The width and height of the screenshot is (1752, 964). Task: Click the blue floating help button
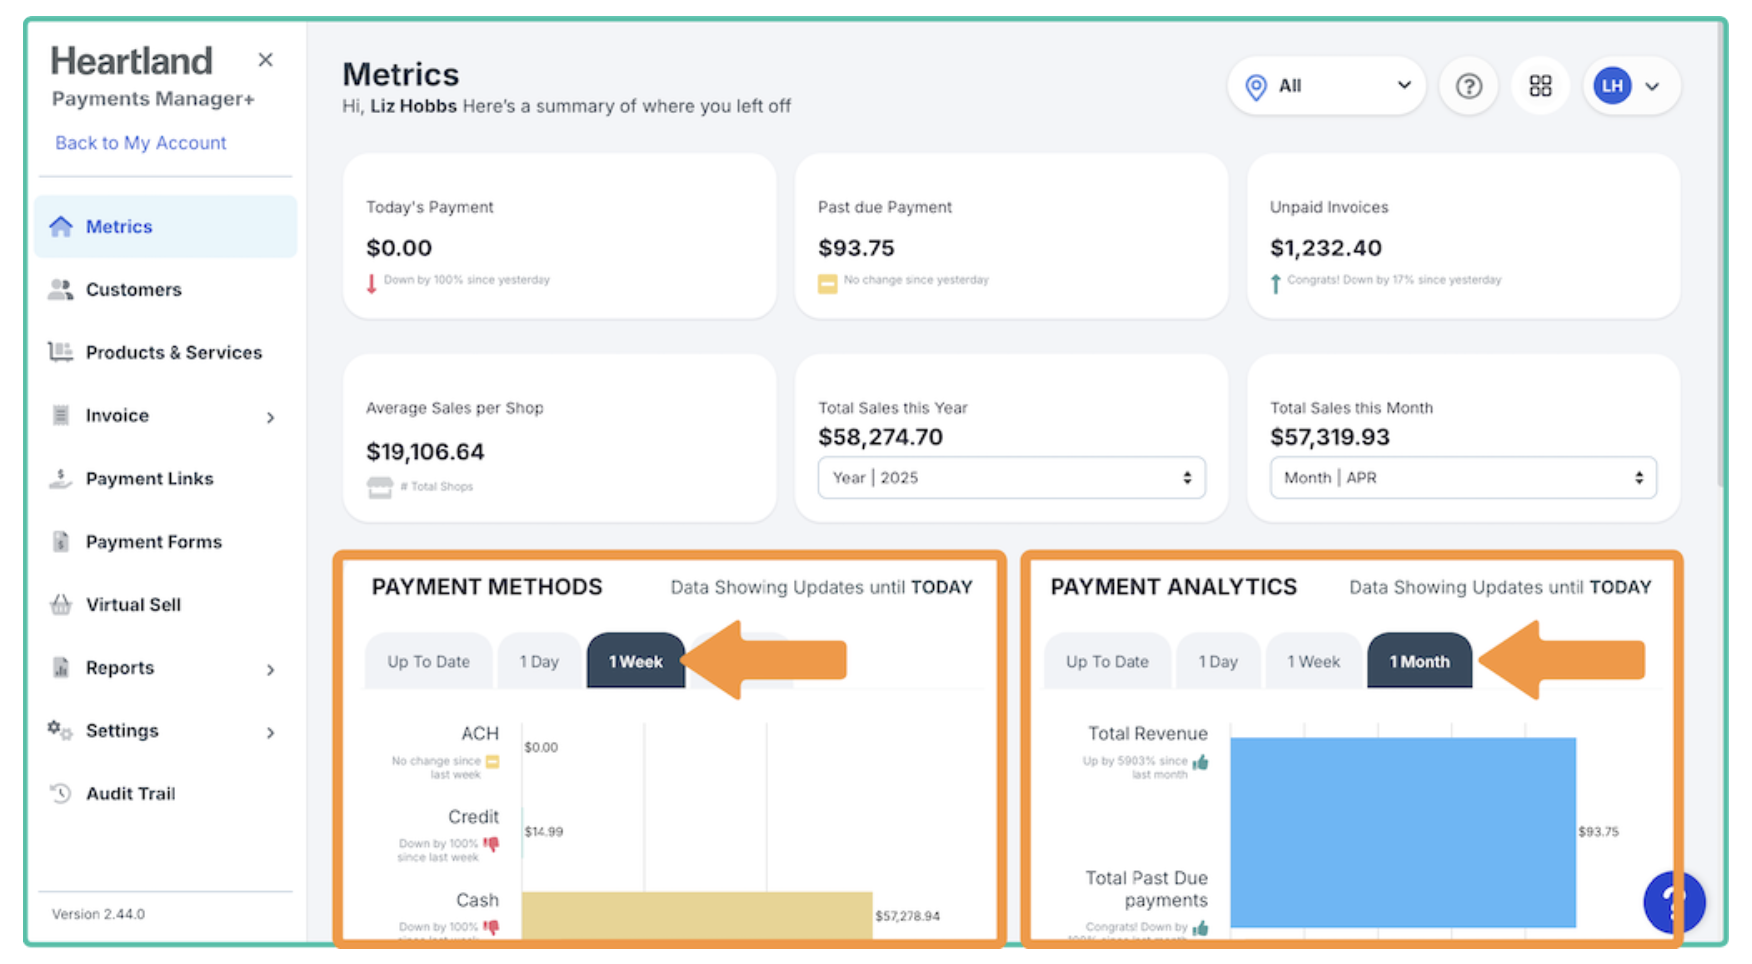[1673, 902]
